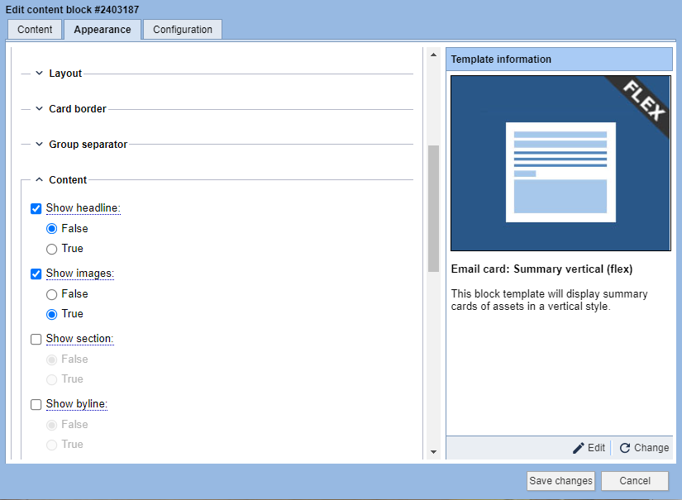The width and height of the screenshot is (682, 500).
Task: Collapse the Content section
Action: (x=39, y=180)
